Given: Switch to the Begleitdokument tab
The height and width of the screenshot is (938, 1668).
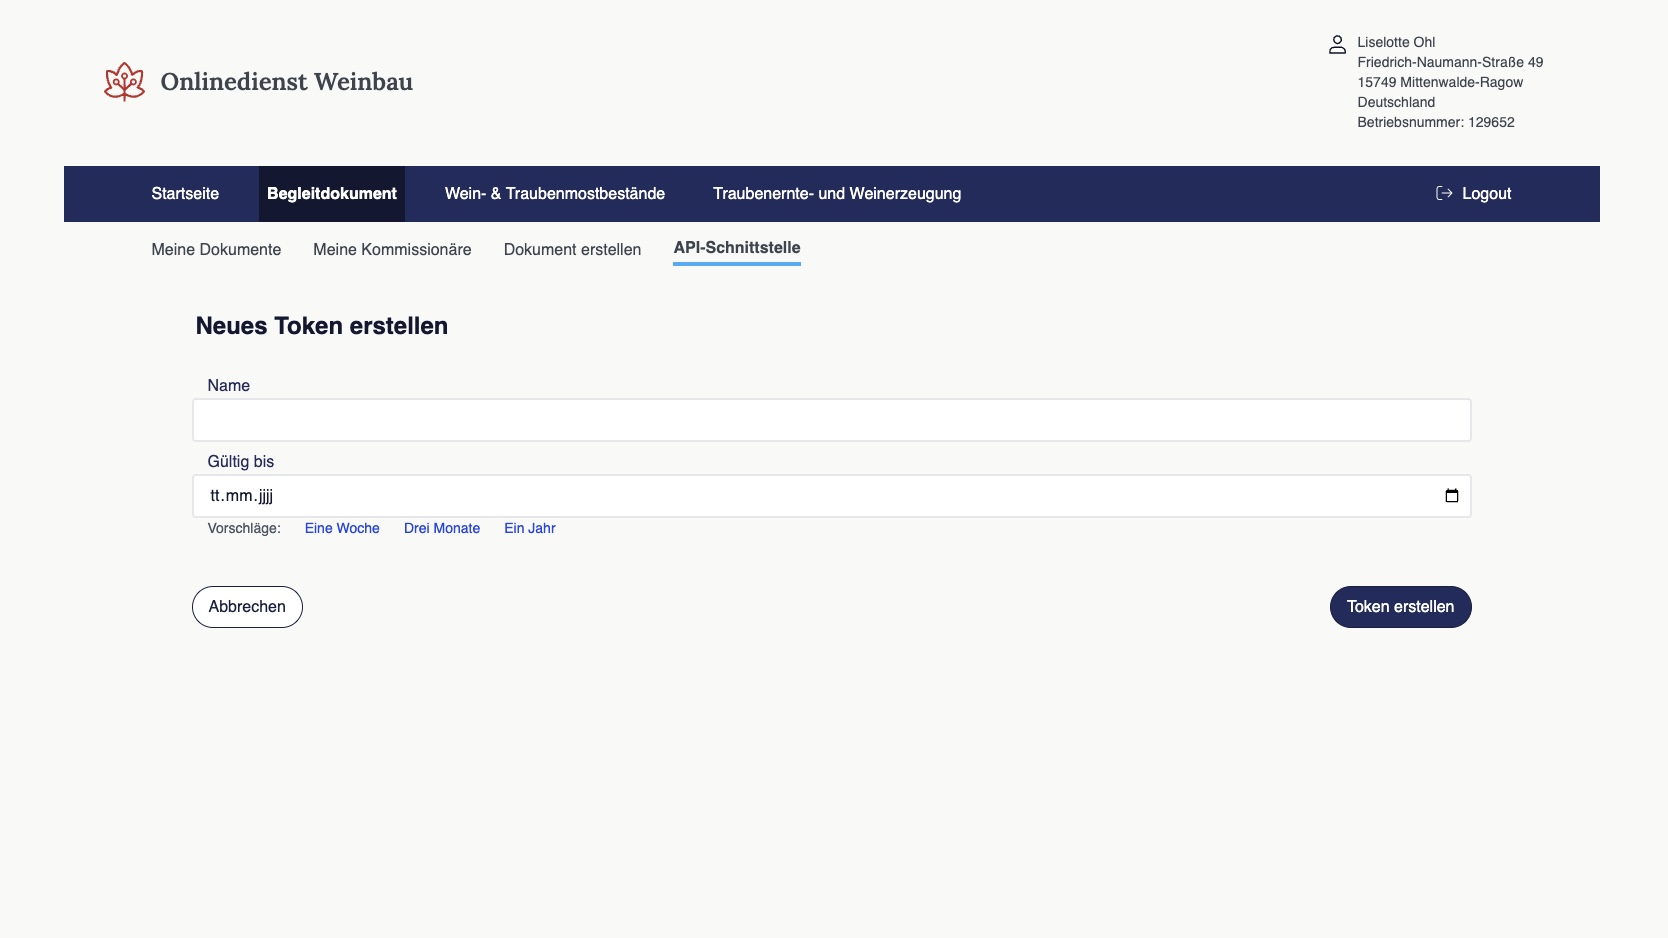Looking at the screenshot, I should (331, 193).
